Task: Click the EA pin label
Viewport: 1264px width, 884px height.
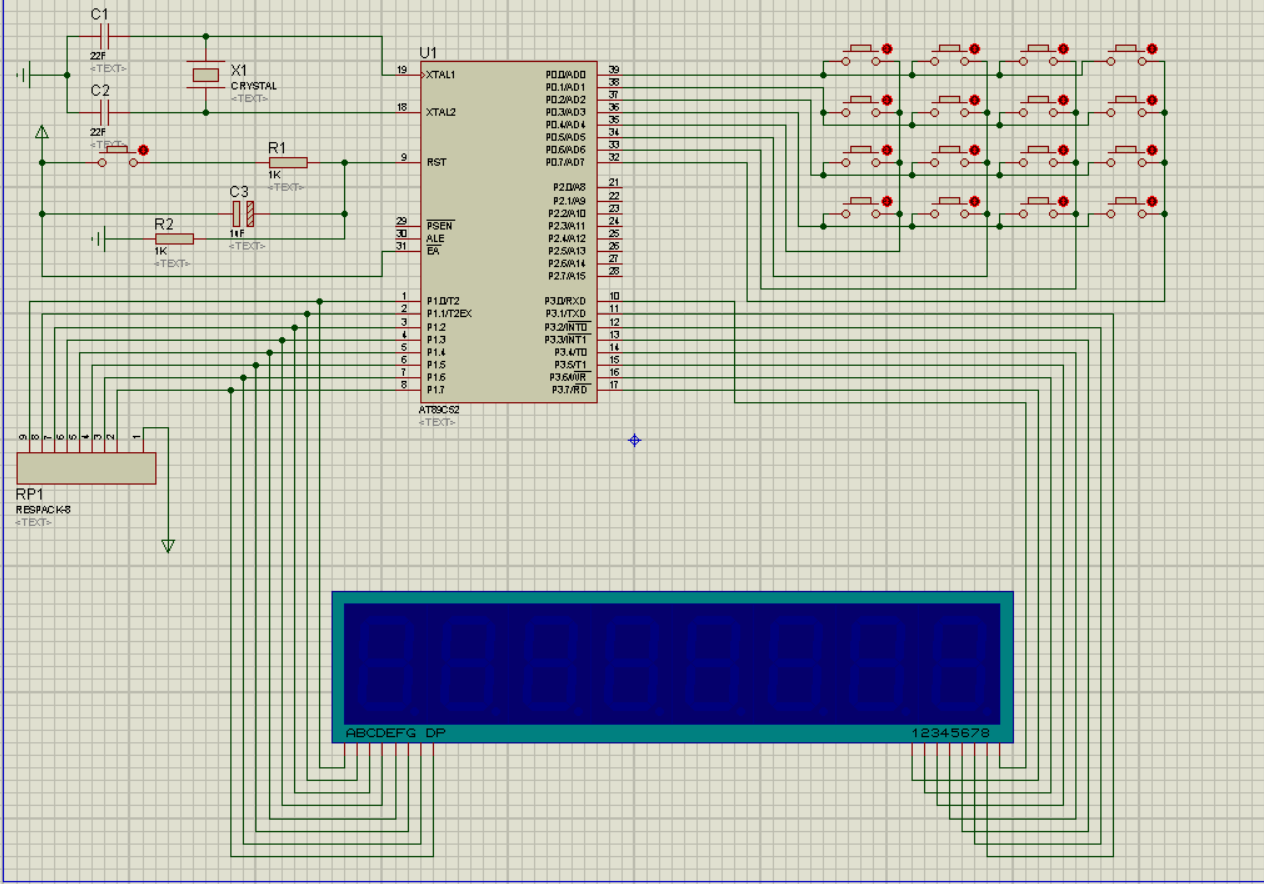Action: point(432,251)
